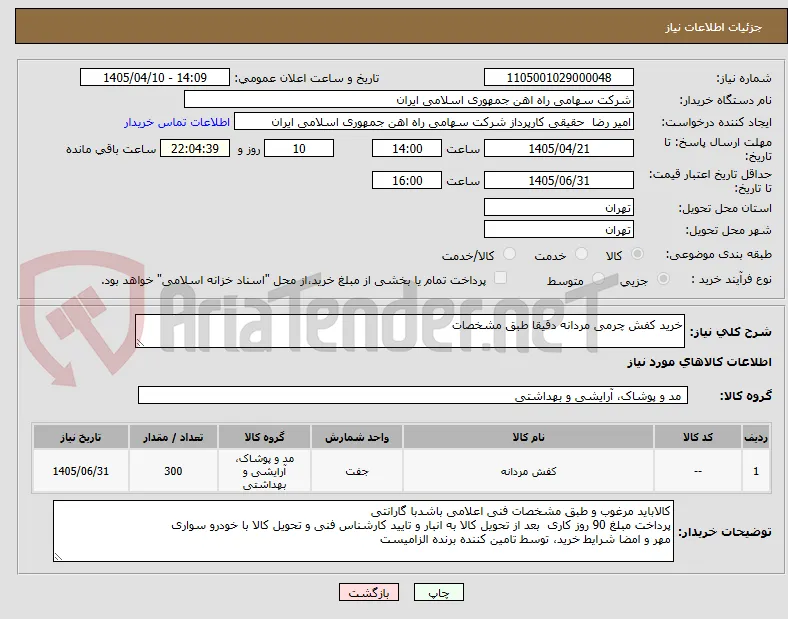Click the price validity date 1405/06/31 field
788x619 pixels.
point(558,180)
